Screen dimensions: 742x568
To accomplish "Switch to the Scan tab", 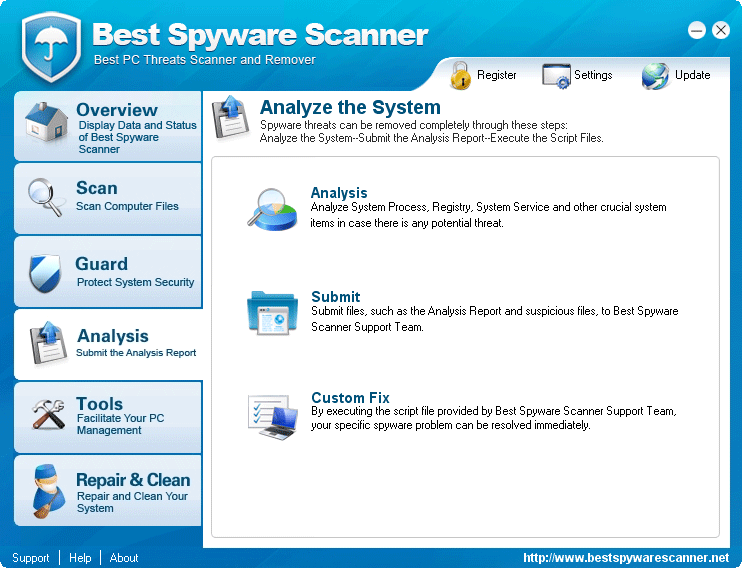I will 108,199.
